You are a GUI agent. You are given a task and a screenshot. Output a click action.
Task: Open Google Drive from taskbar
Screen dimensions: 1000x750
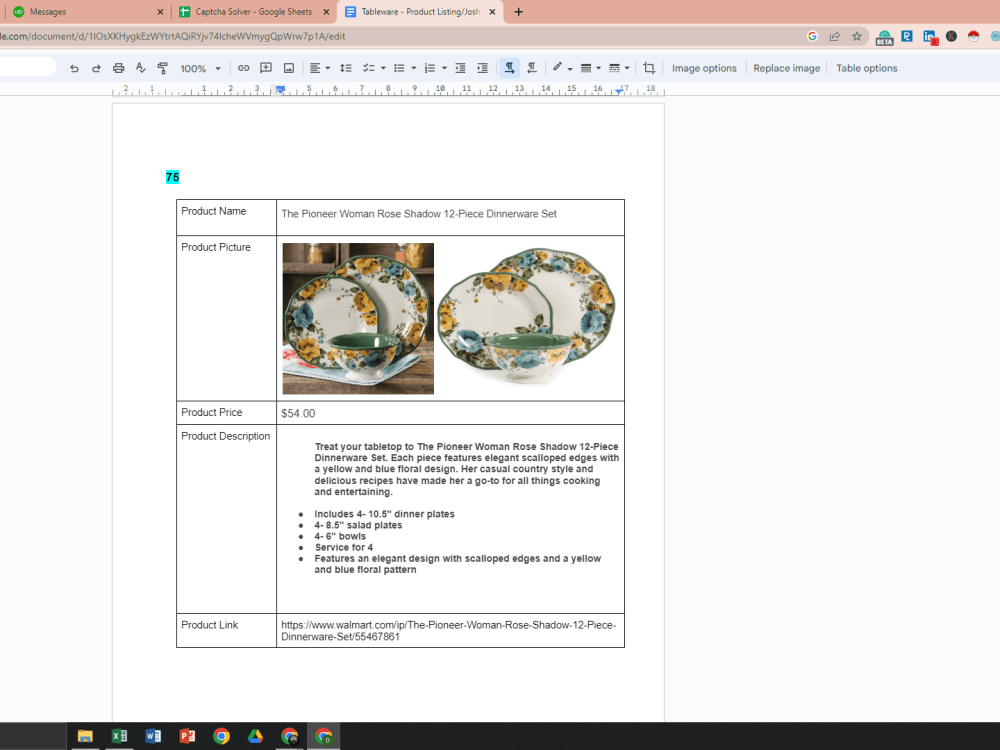point(255,736)
